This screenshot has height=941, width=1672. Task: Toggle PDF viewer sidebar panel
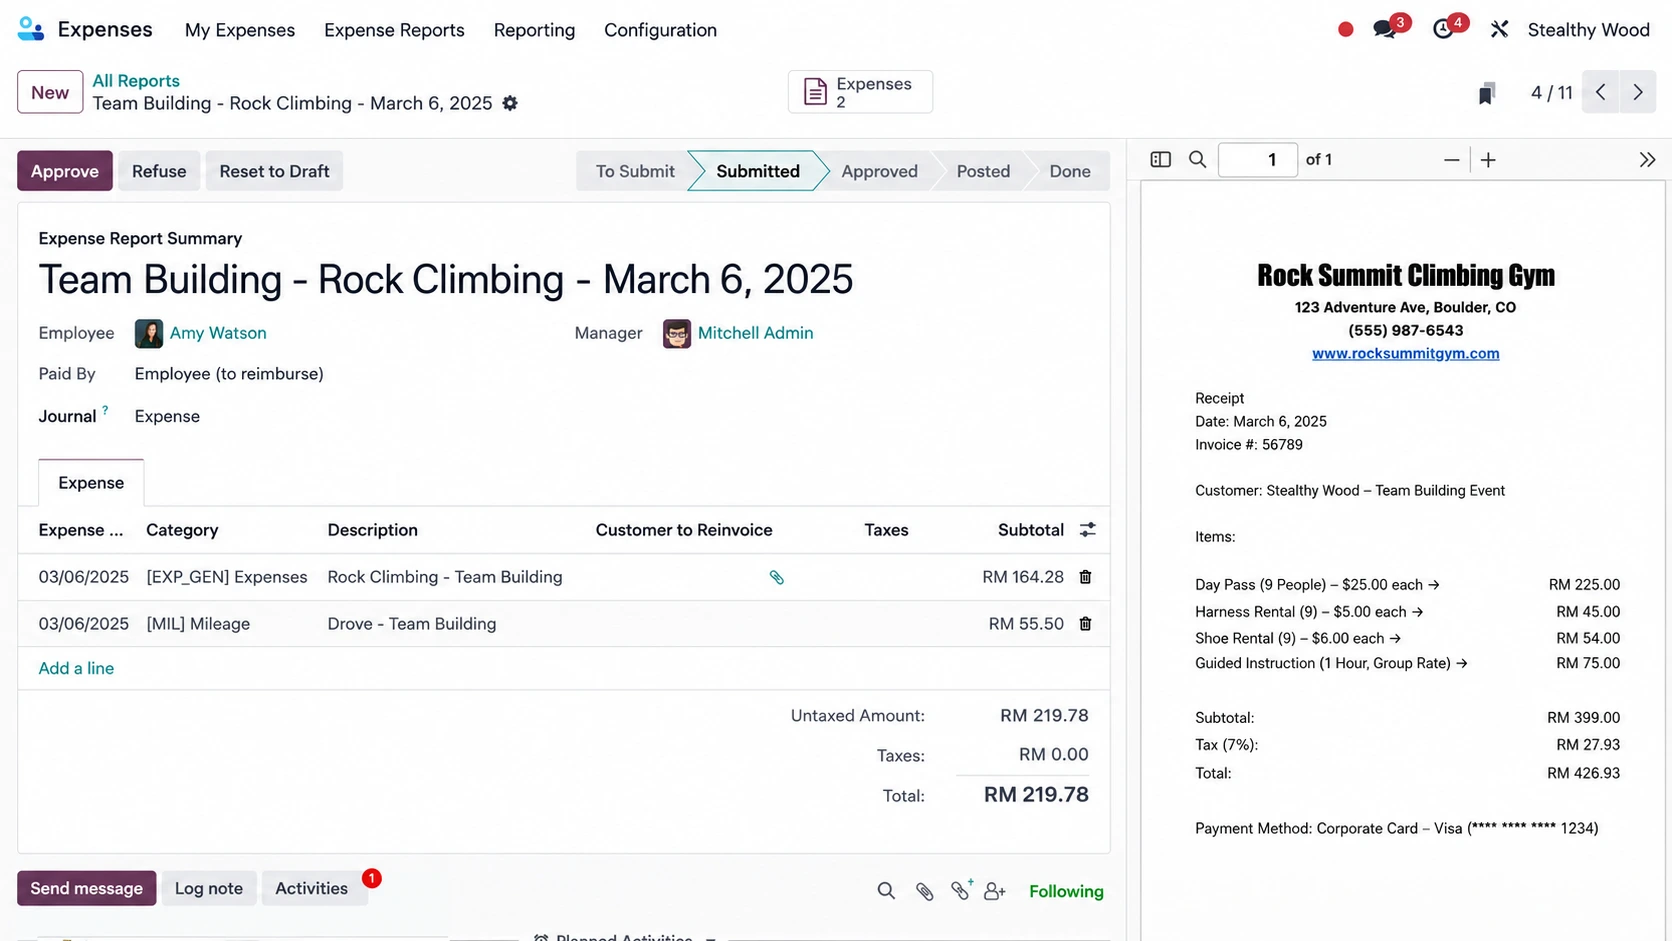click(x=1161, y=160)
